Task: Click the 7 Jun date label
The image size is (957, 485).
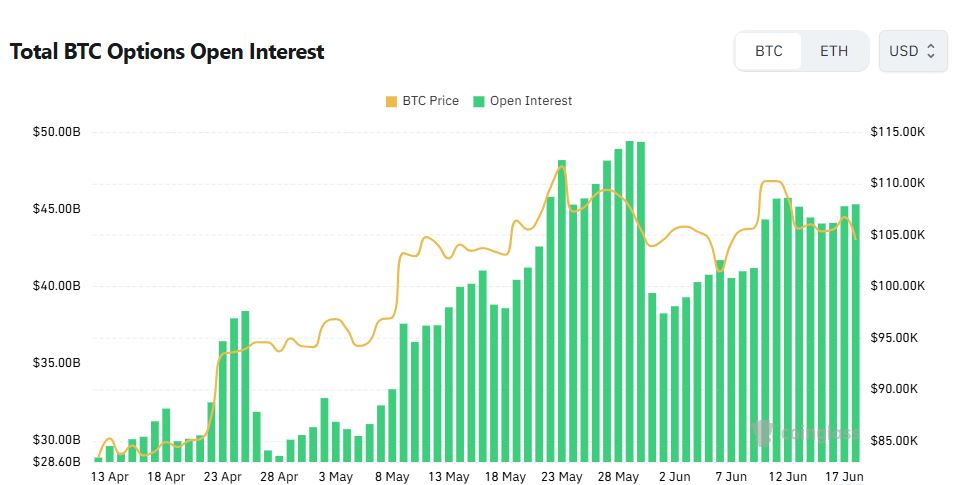Action: 731,476
